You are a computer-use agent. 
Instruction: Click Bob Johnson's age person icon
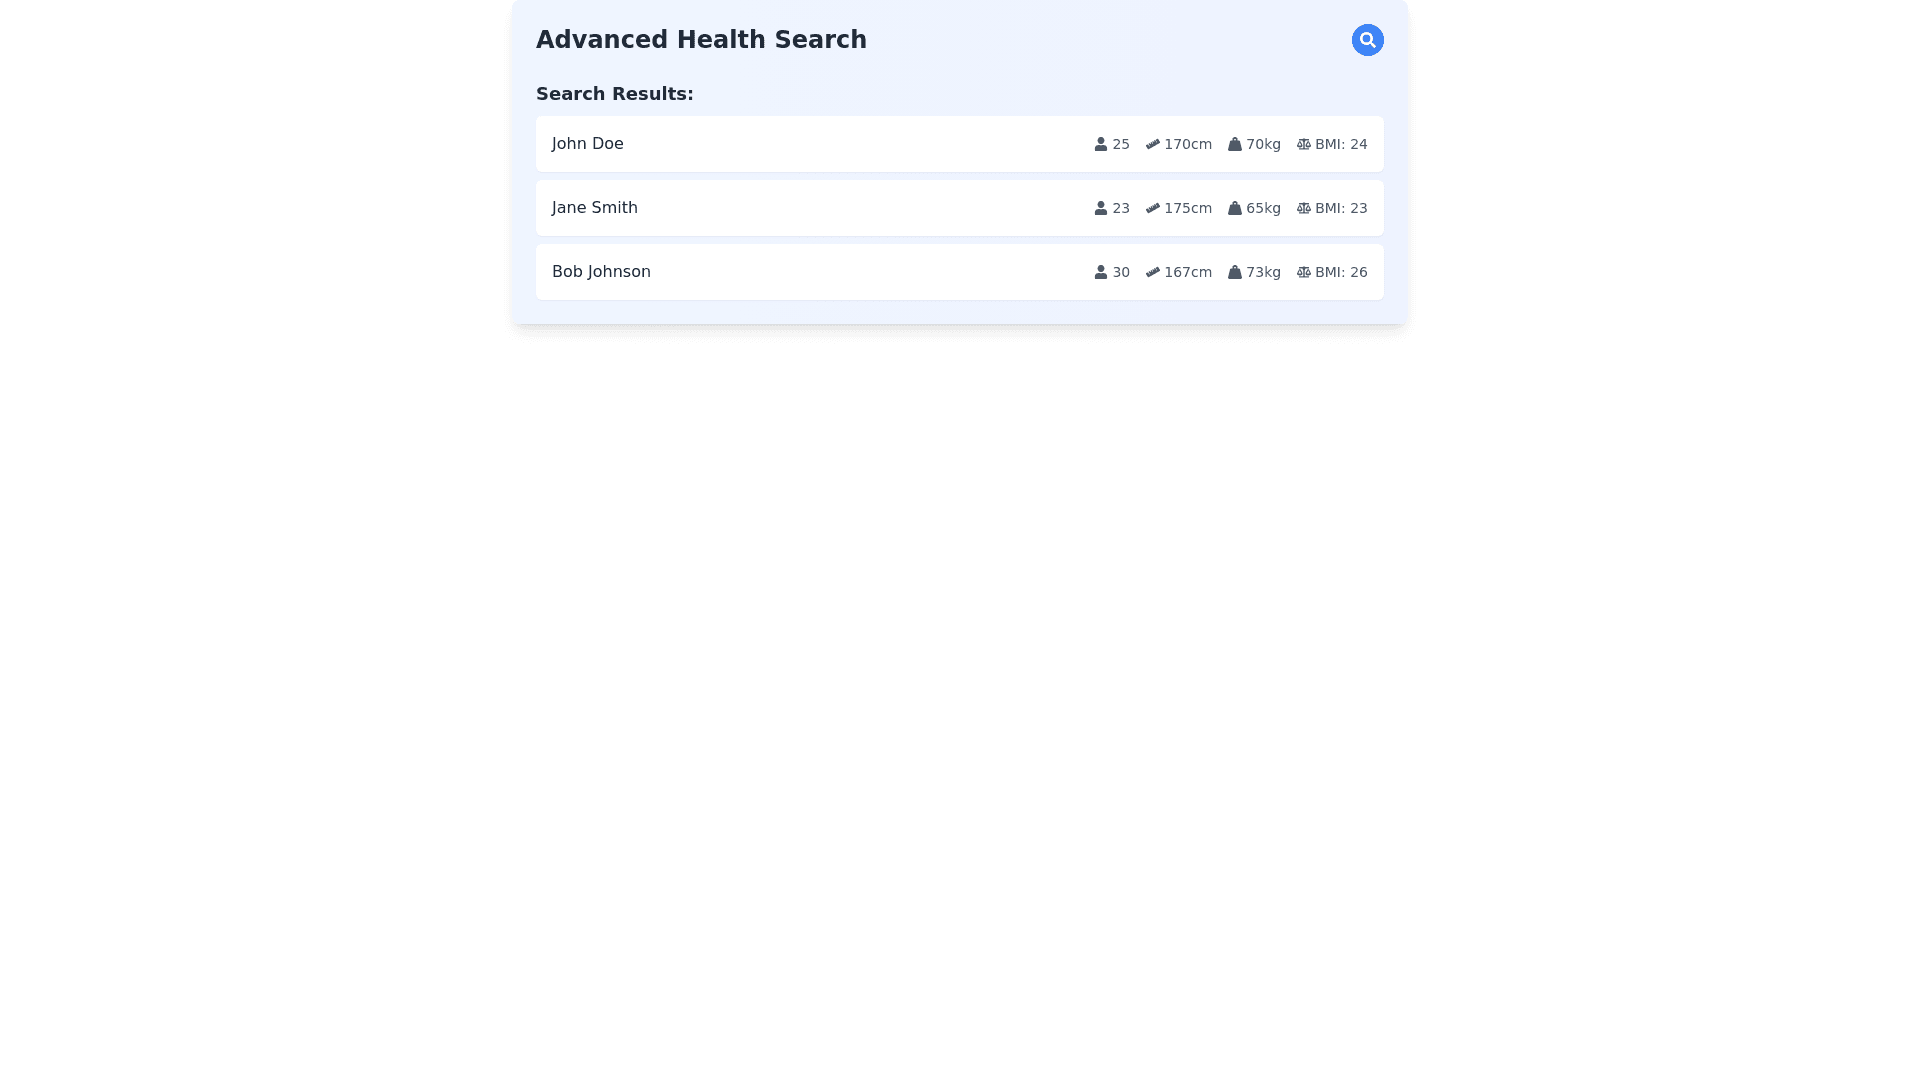coord(1100,272)
